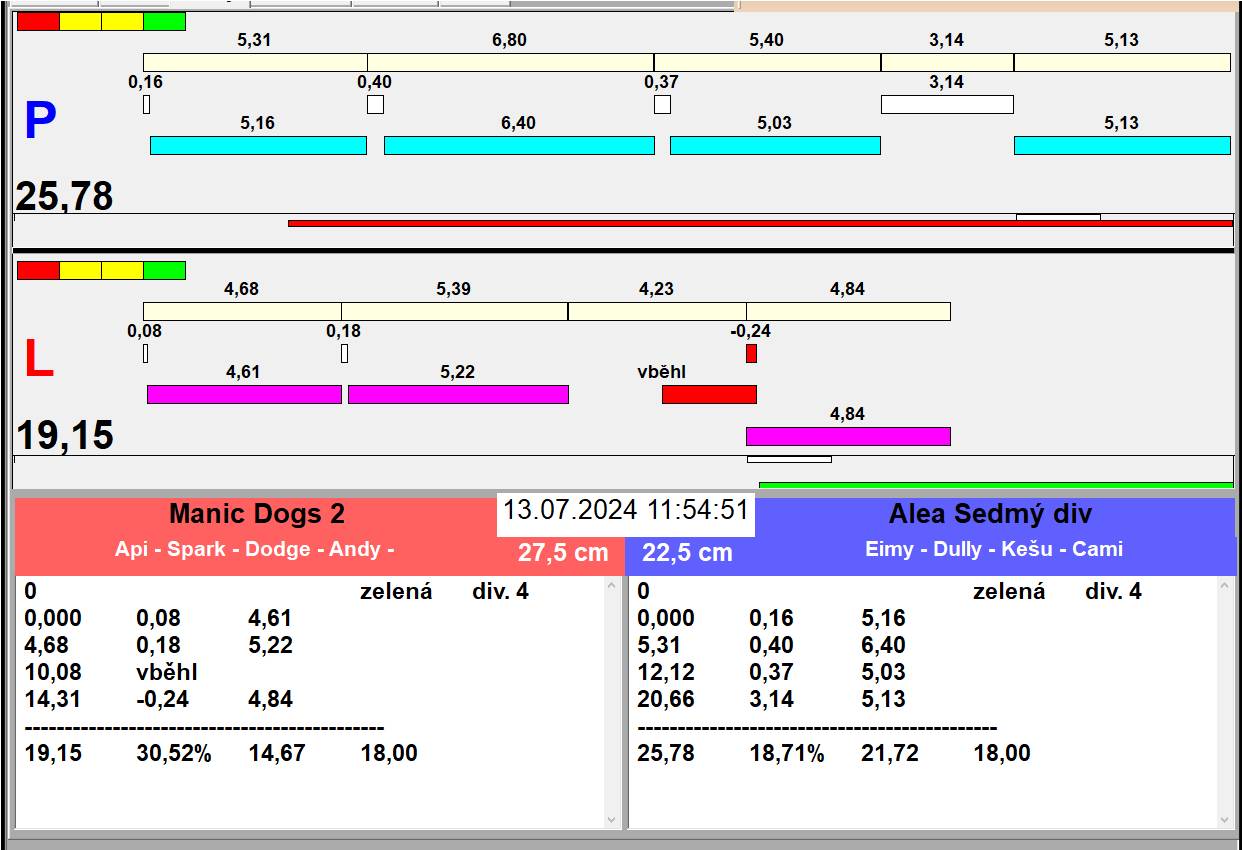1242x850 pixels.
Task: Click the red L lane letter
Action: pos(39,360)
